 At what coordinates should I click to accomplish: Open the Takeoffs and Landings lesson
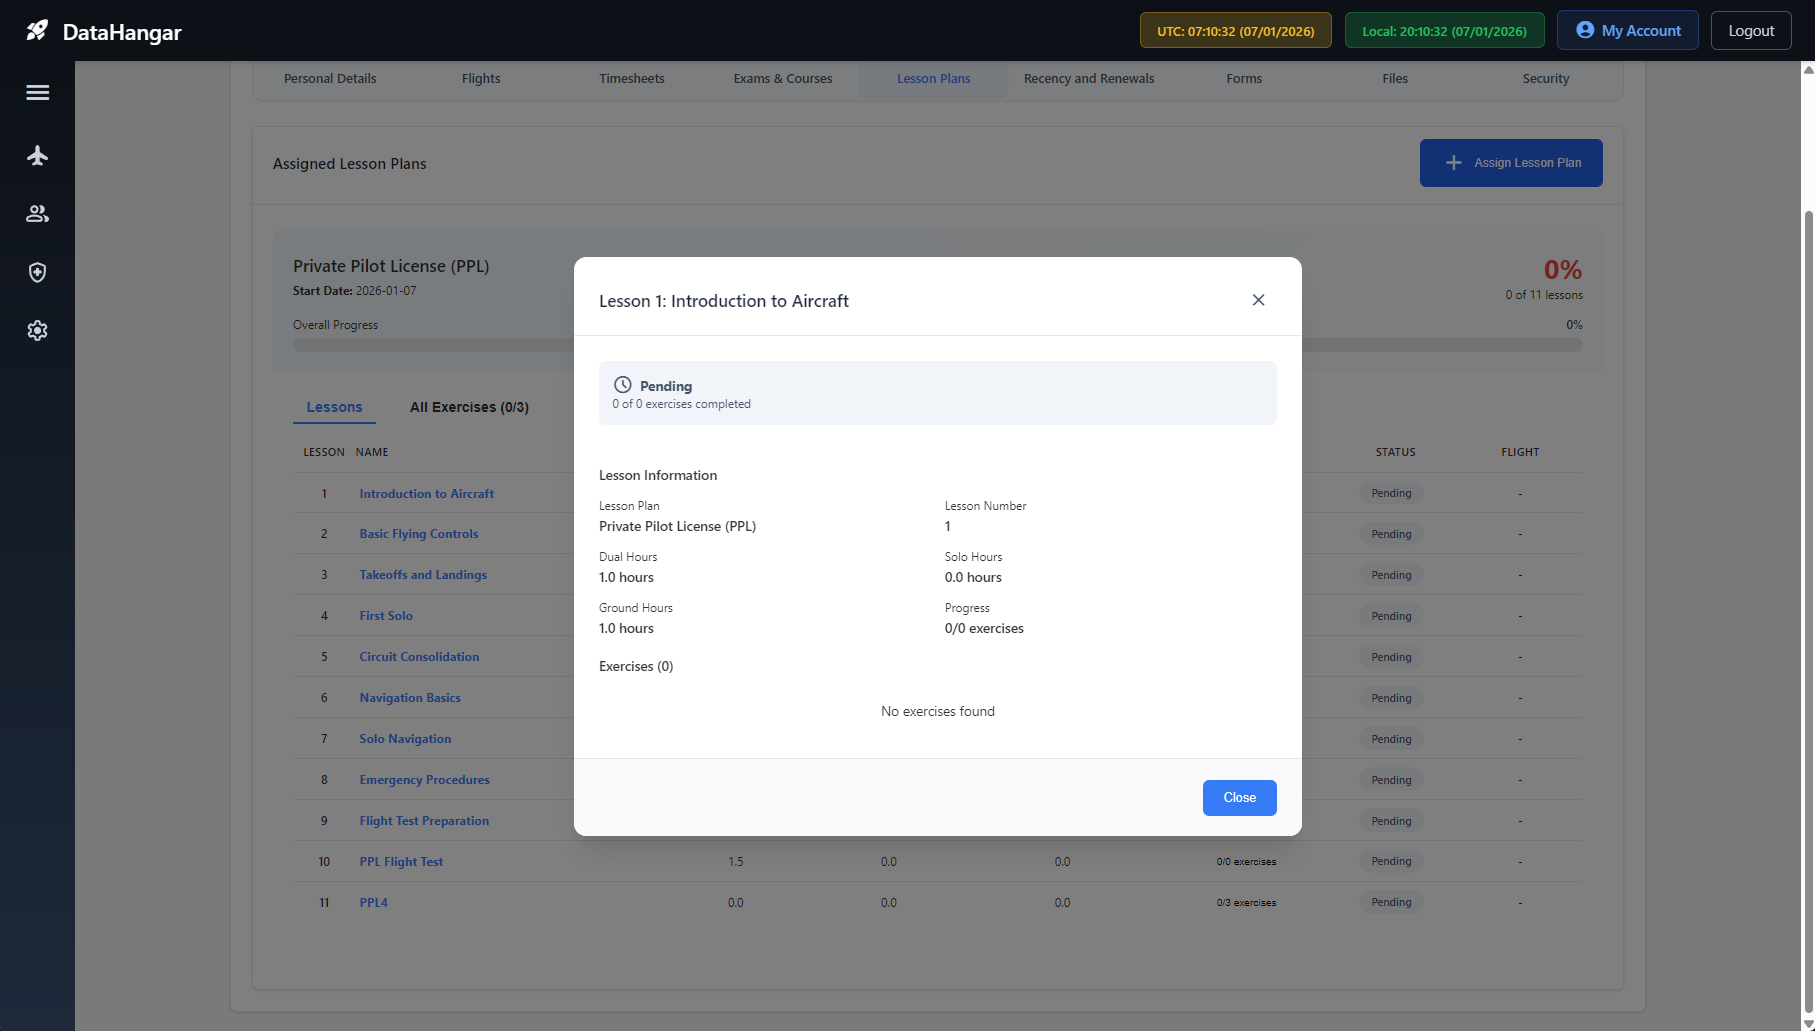point(423,575)
